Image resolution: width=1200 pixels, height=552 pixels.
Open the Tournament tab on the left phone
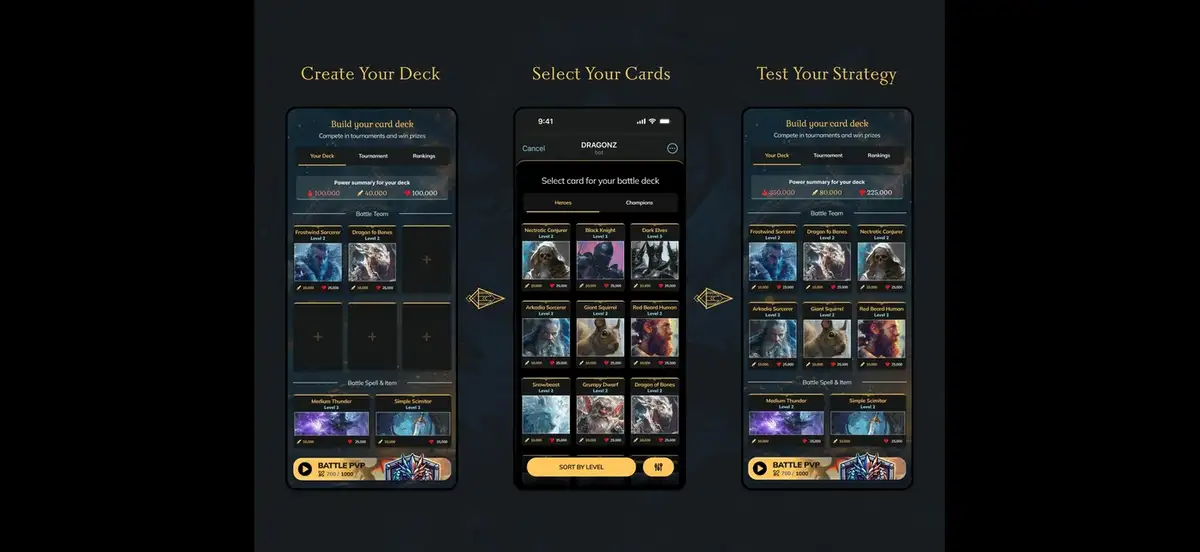[373, 156]
